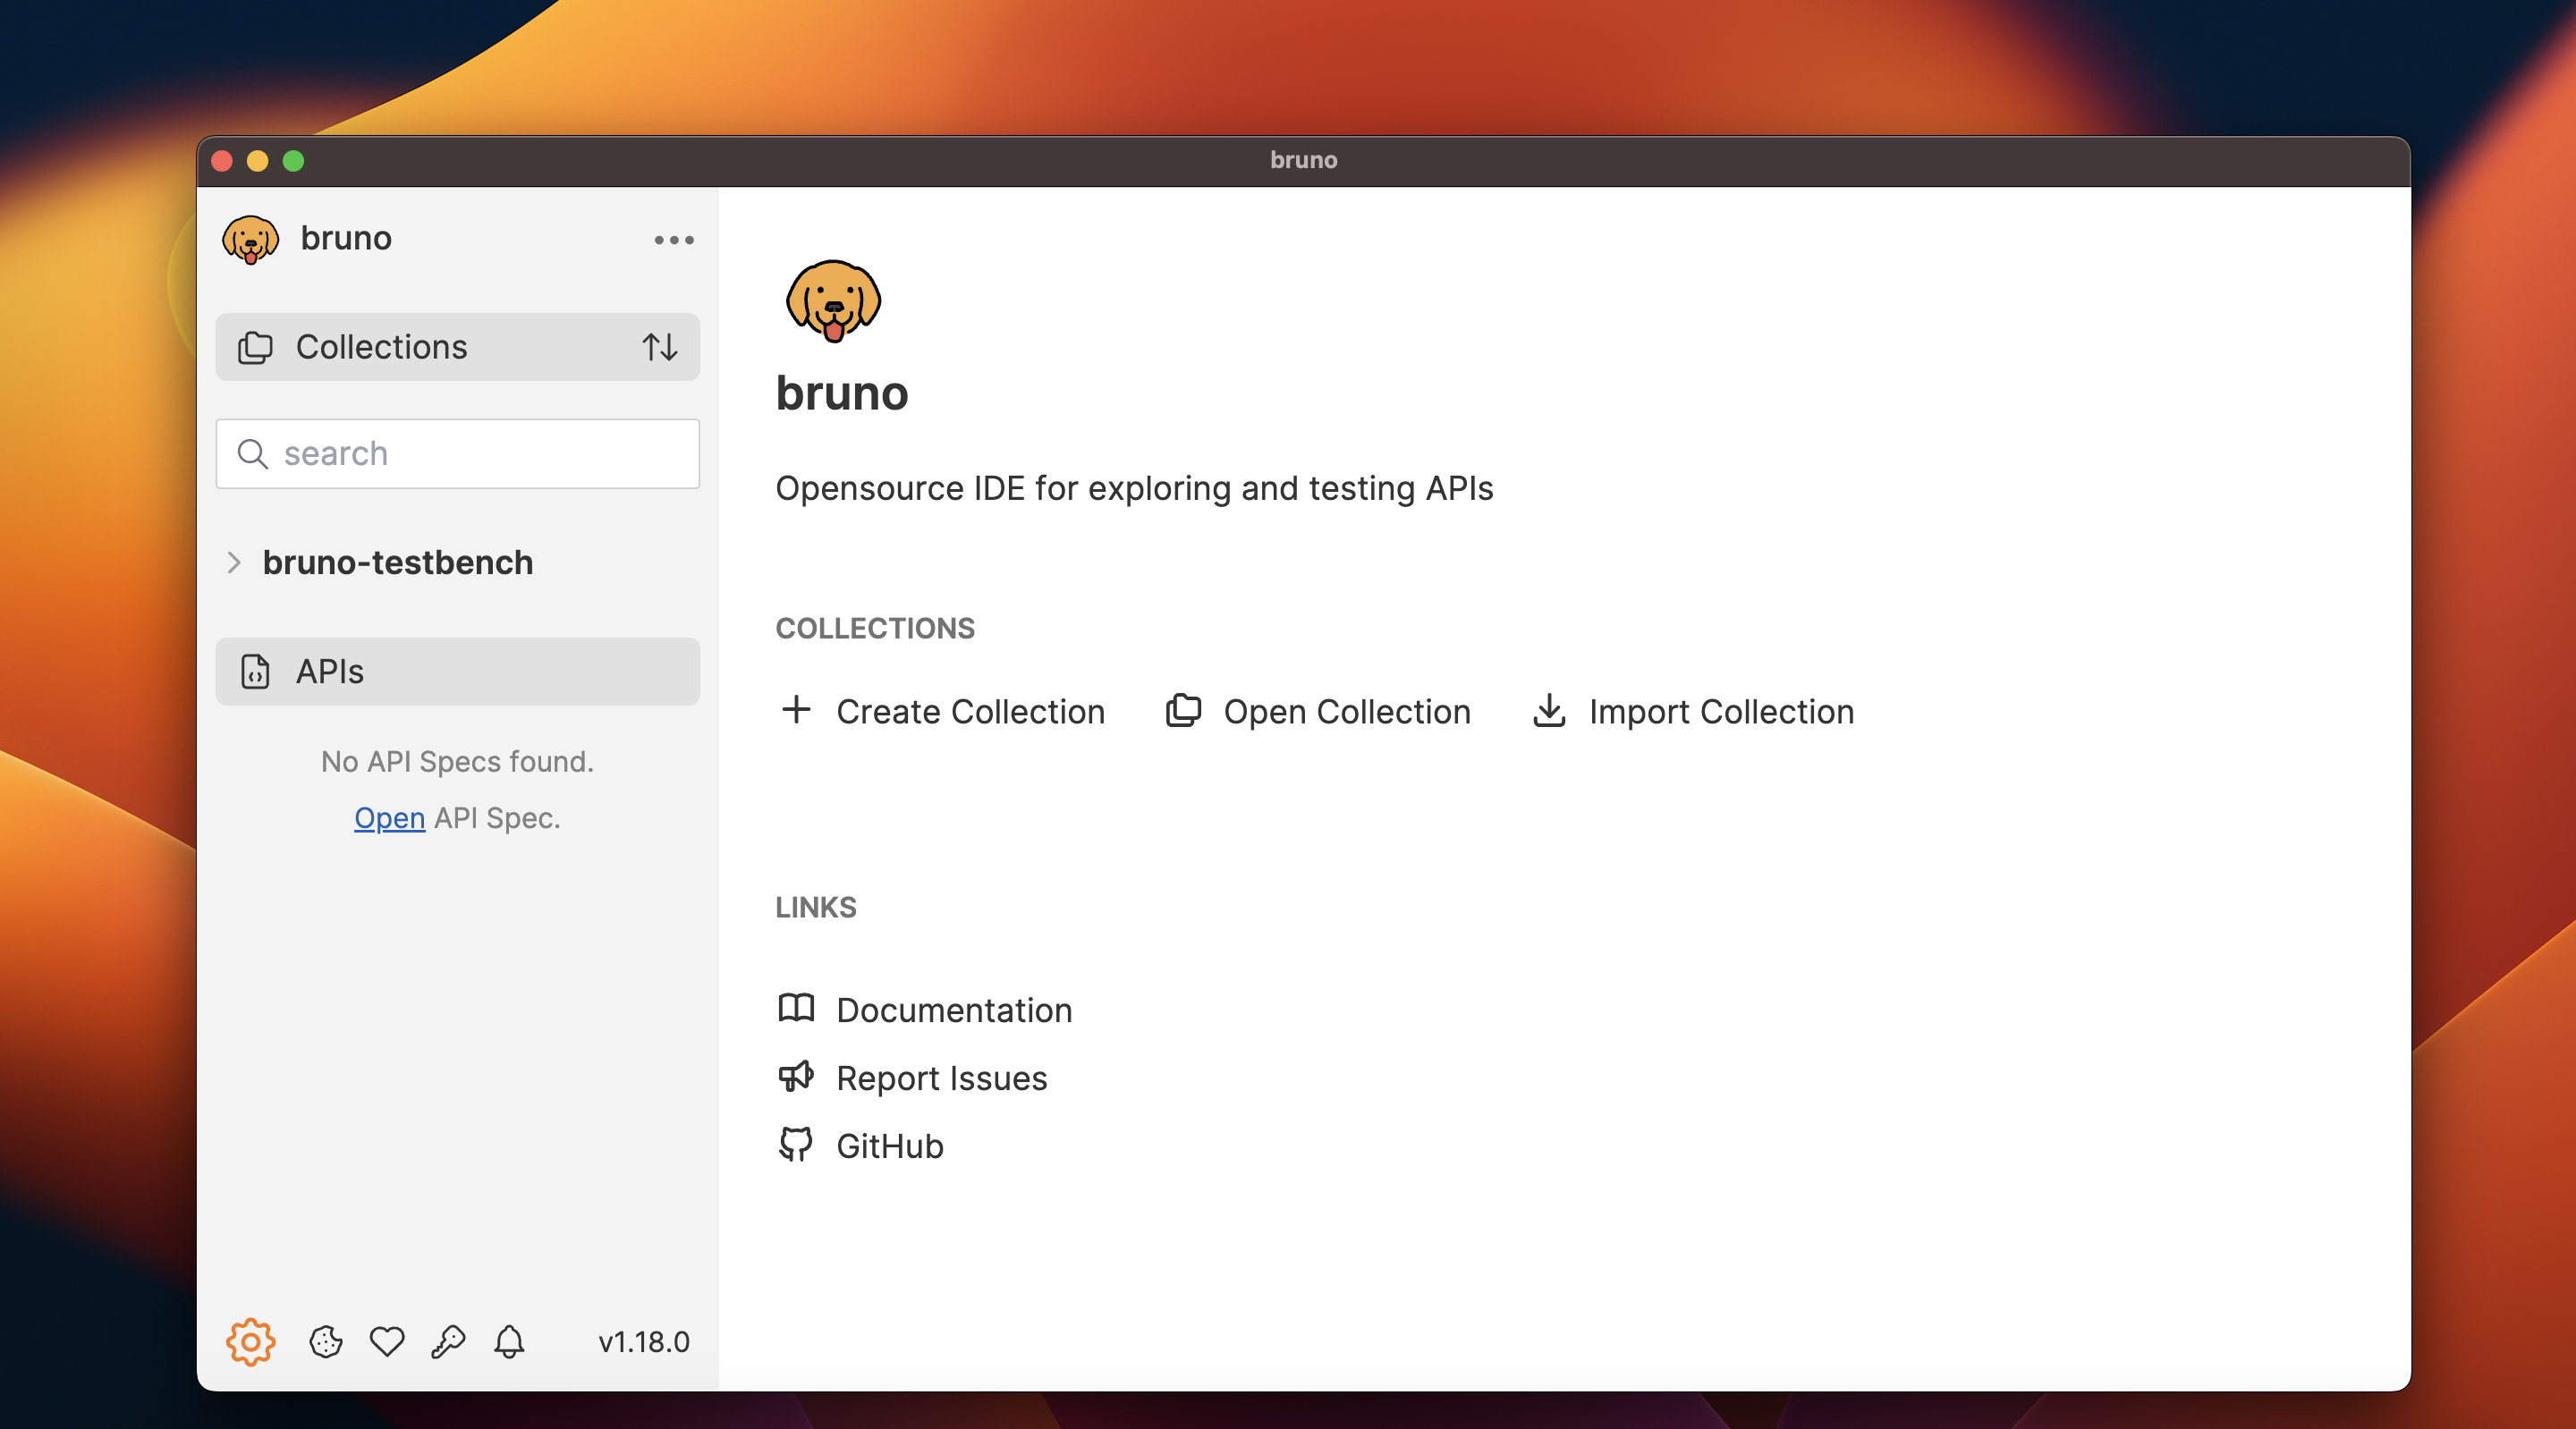Click the Heart/favorites icon
Viewport: 2576px width, 1429px height.
386,1341
